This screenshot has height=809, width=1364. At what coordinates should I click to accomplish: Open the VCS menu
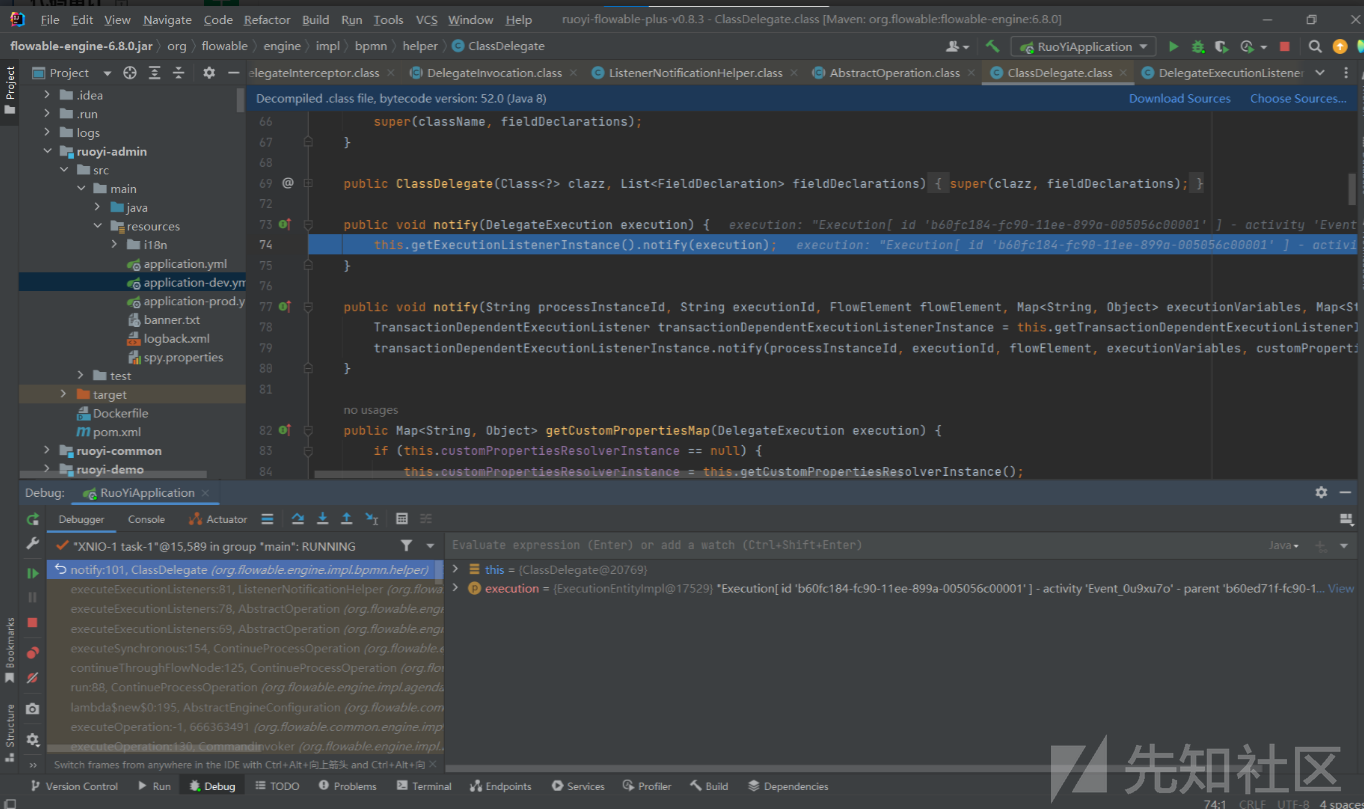click(x=427, y=20)
